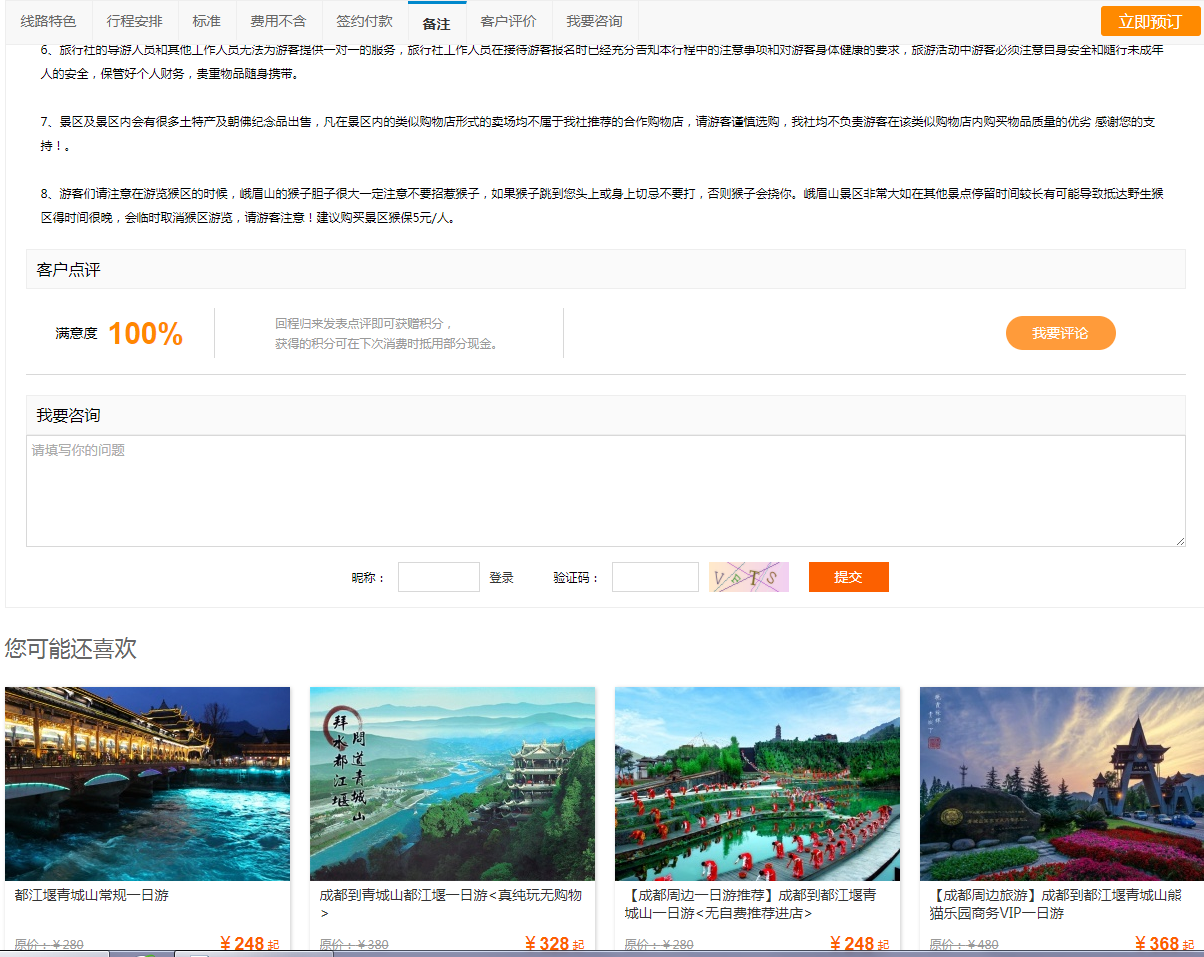
Task: Open the 我要咨询 tab
Action: (594, 21)
